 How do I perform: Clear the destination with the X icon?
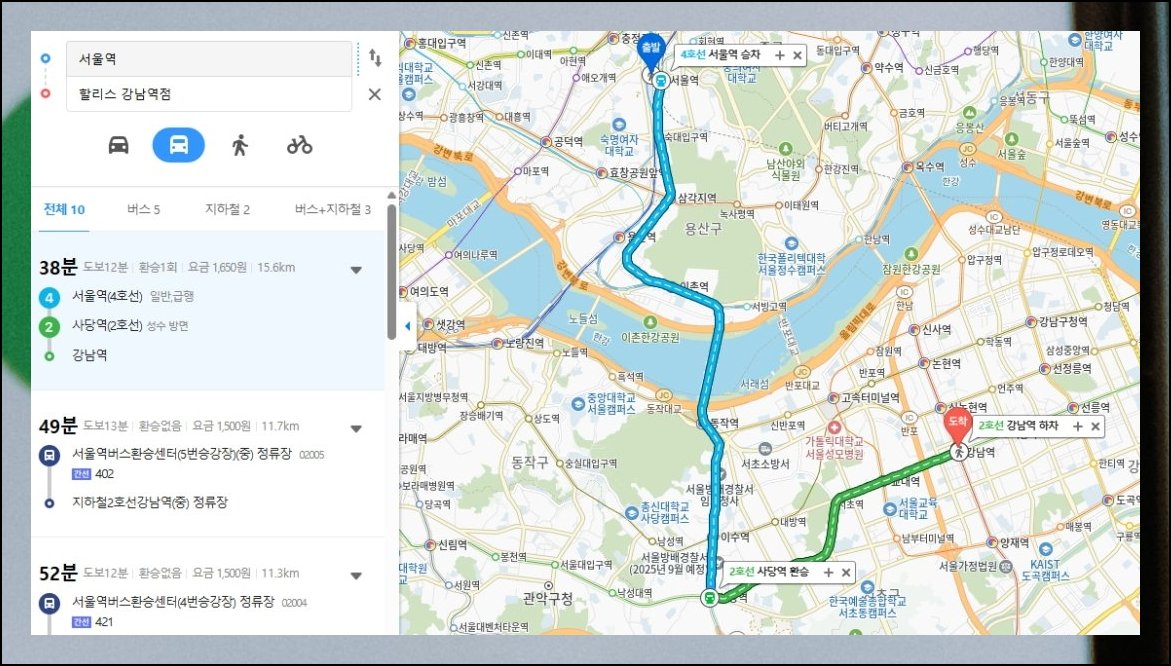(375, 94)
